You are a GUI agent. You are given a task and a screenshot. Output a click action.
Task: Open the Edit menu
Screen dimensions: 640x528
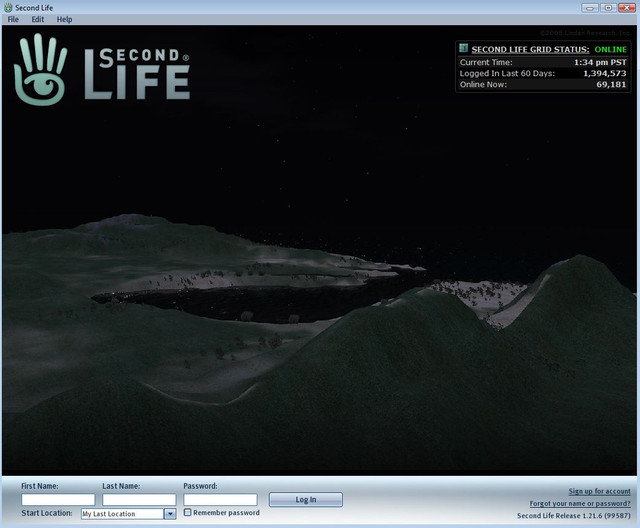click(x=38, y=19)
